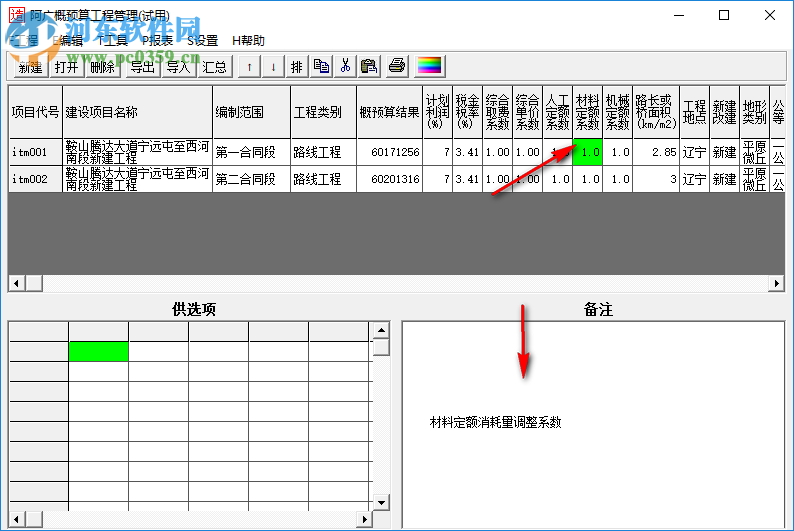Select the green cell in 供选项 grid

click(98, 351)
